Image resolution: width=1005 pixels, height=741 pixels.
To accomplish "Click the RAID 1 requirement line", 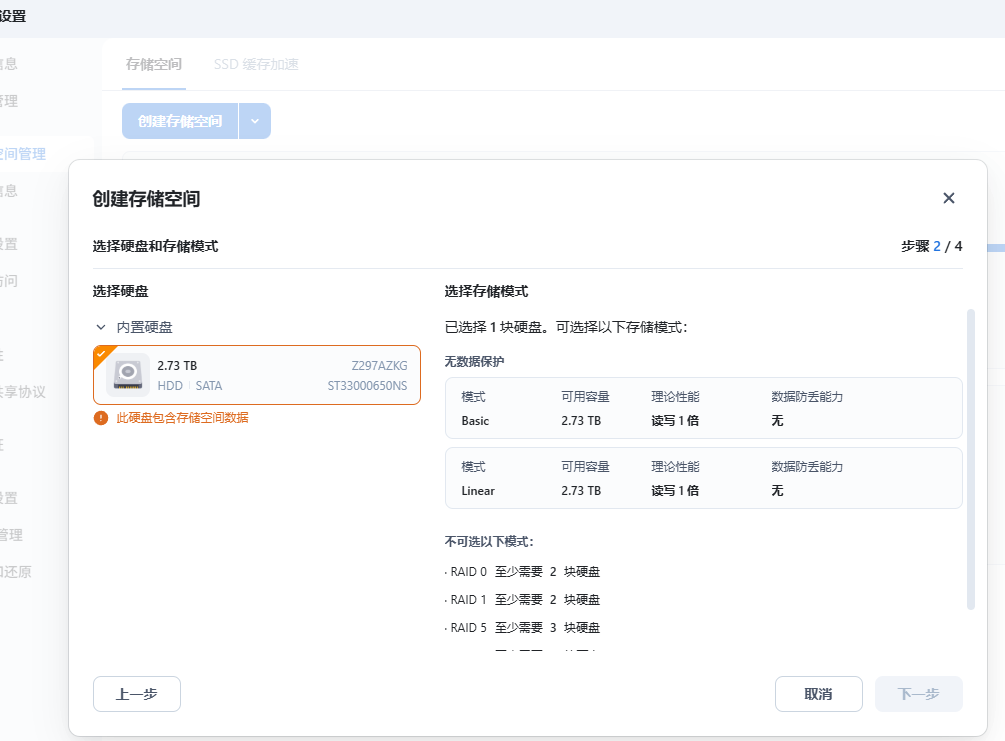I will tap(522, 600).
